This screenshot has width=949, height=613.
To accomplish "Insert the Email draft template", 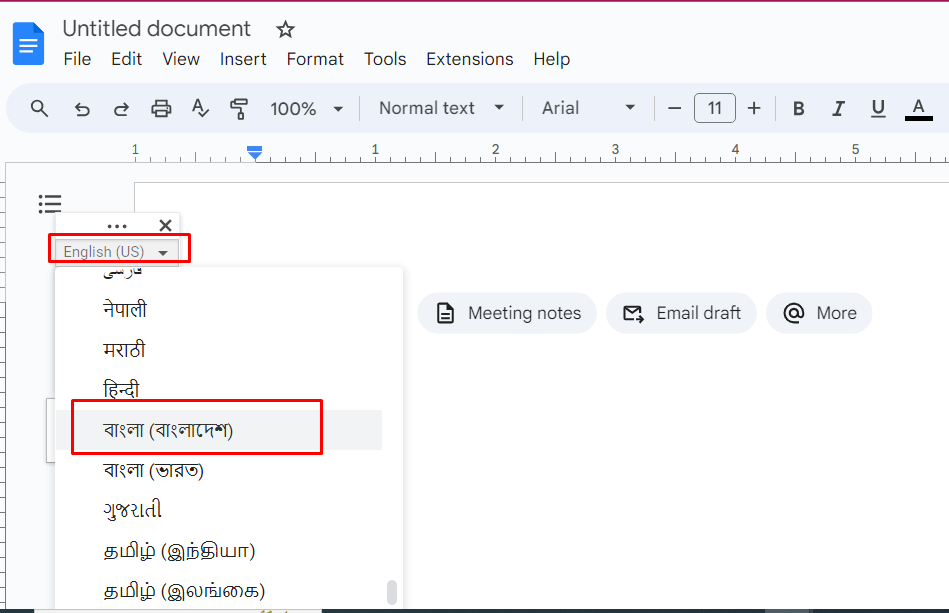I will [681, 313].
